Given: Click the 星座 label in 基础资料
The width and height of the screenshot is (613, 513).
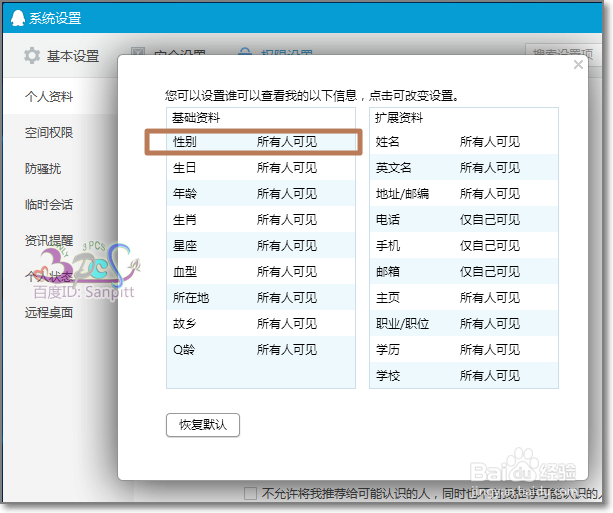Looking at the screenshot, I should pos(185,246).
